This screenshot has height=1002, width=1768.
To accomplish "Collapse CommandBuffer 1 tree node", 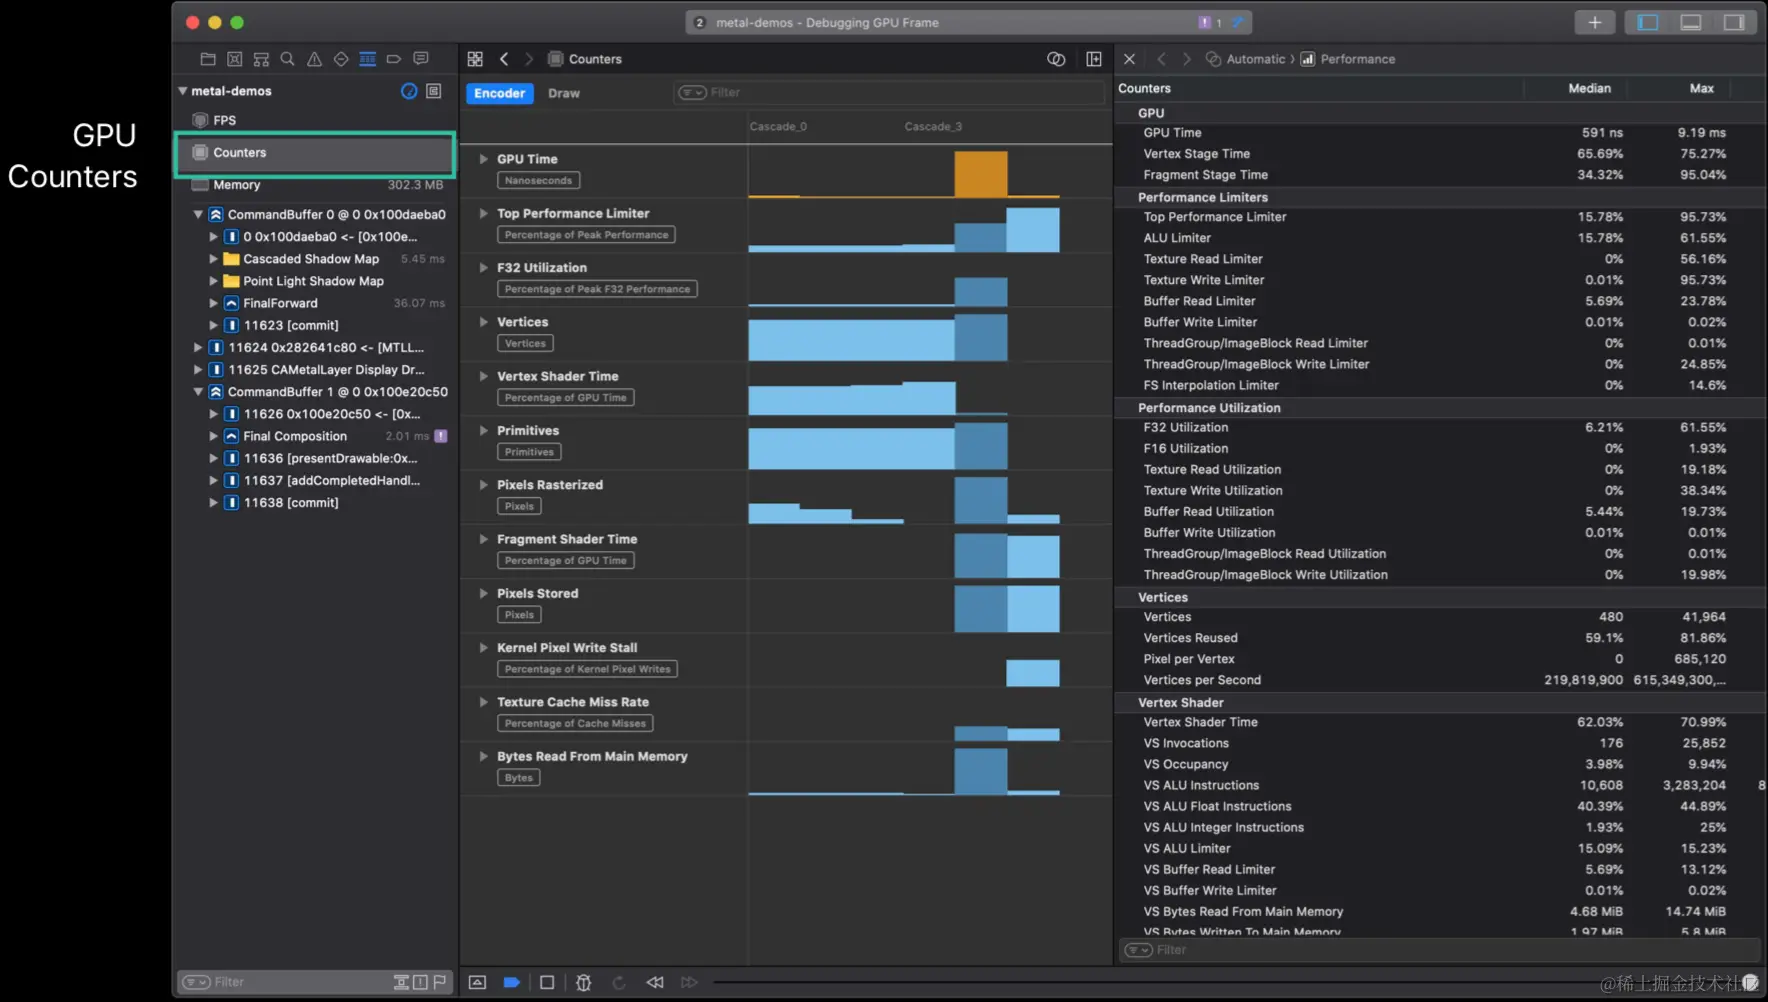I will pyautogui.click(x=198, y=392).
